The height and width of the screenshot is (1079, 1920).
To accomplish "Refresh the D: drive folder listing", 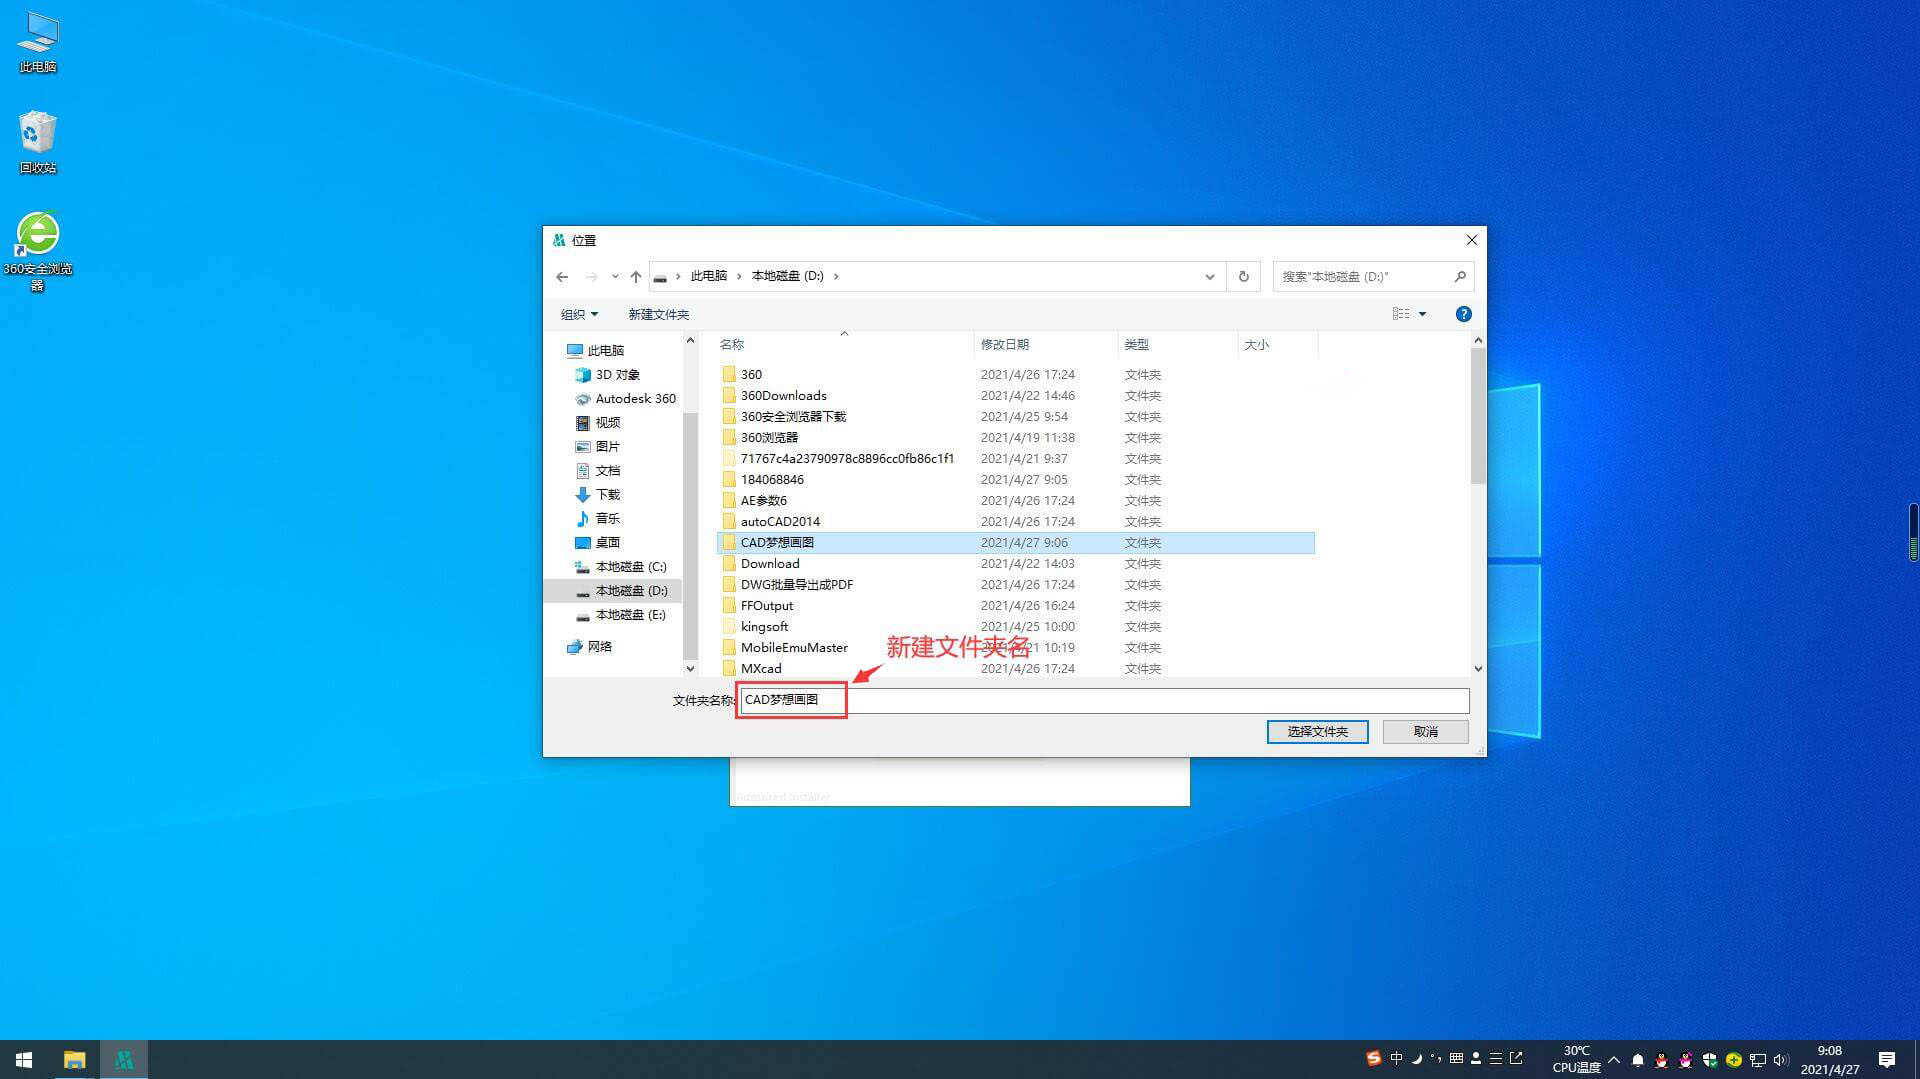I will point(1244,277).
